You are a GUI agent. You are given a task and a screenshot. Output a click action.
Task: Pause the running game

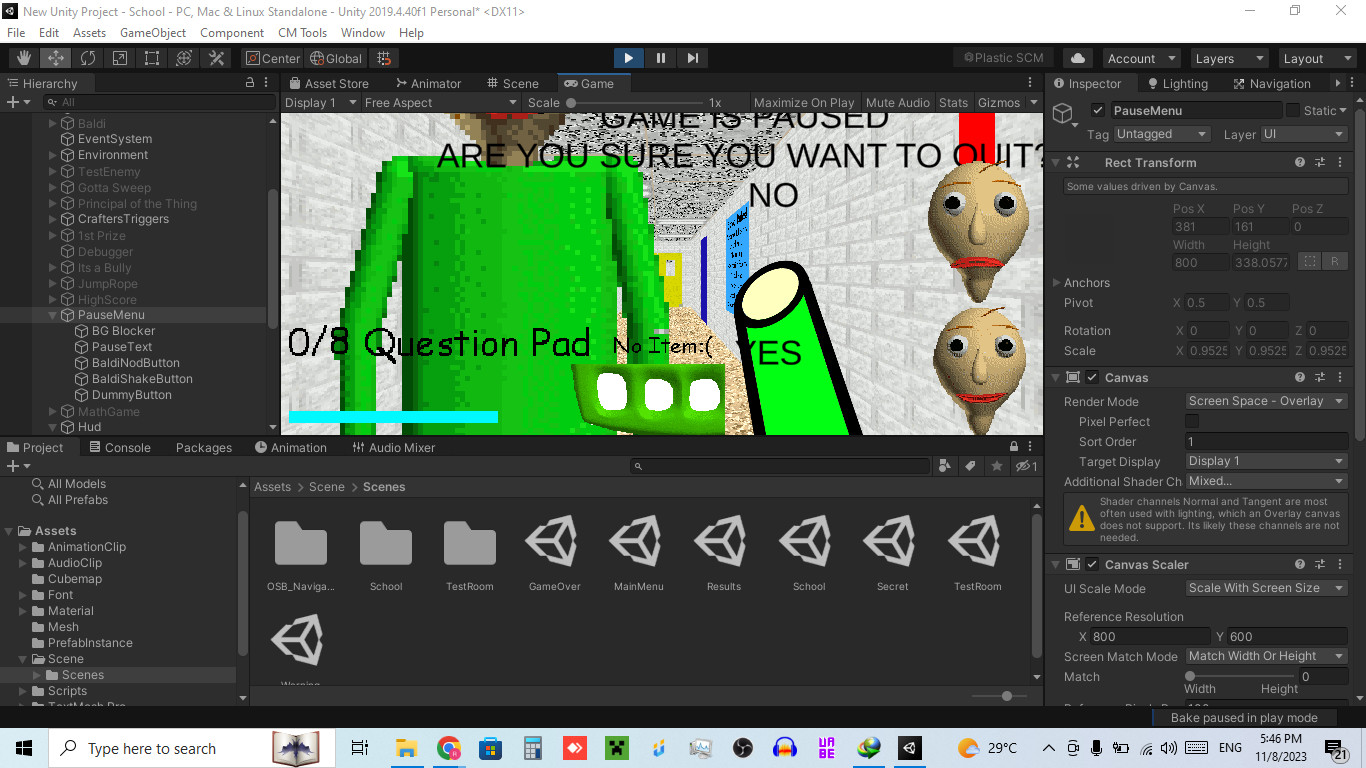coord(660,58)
